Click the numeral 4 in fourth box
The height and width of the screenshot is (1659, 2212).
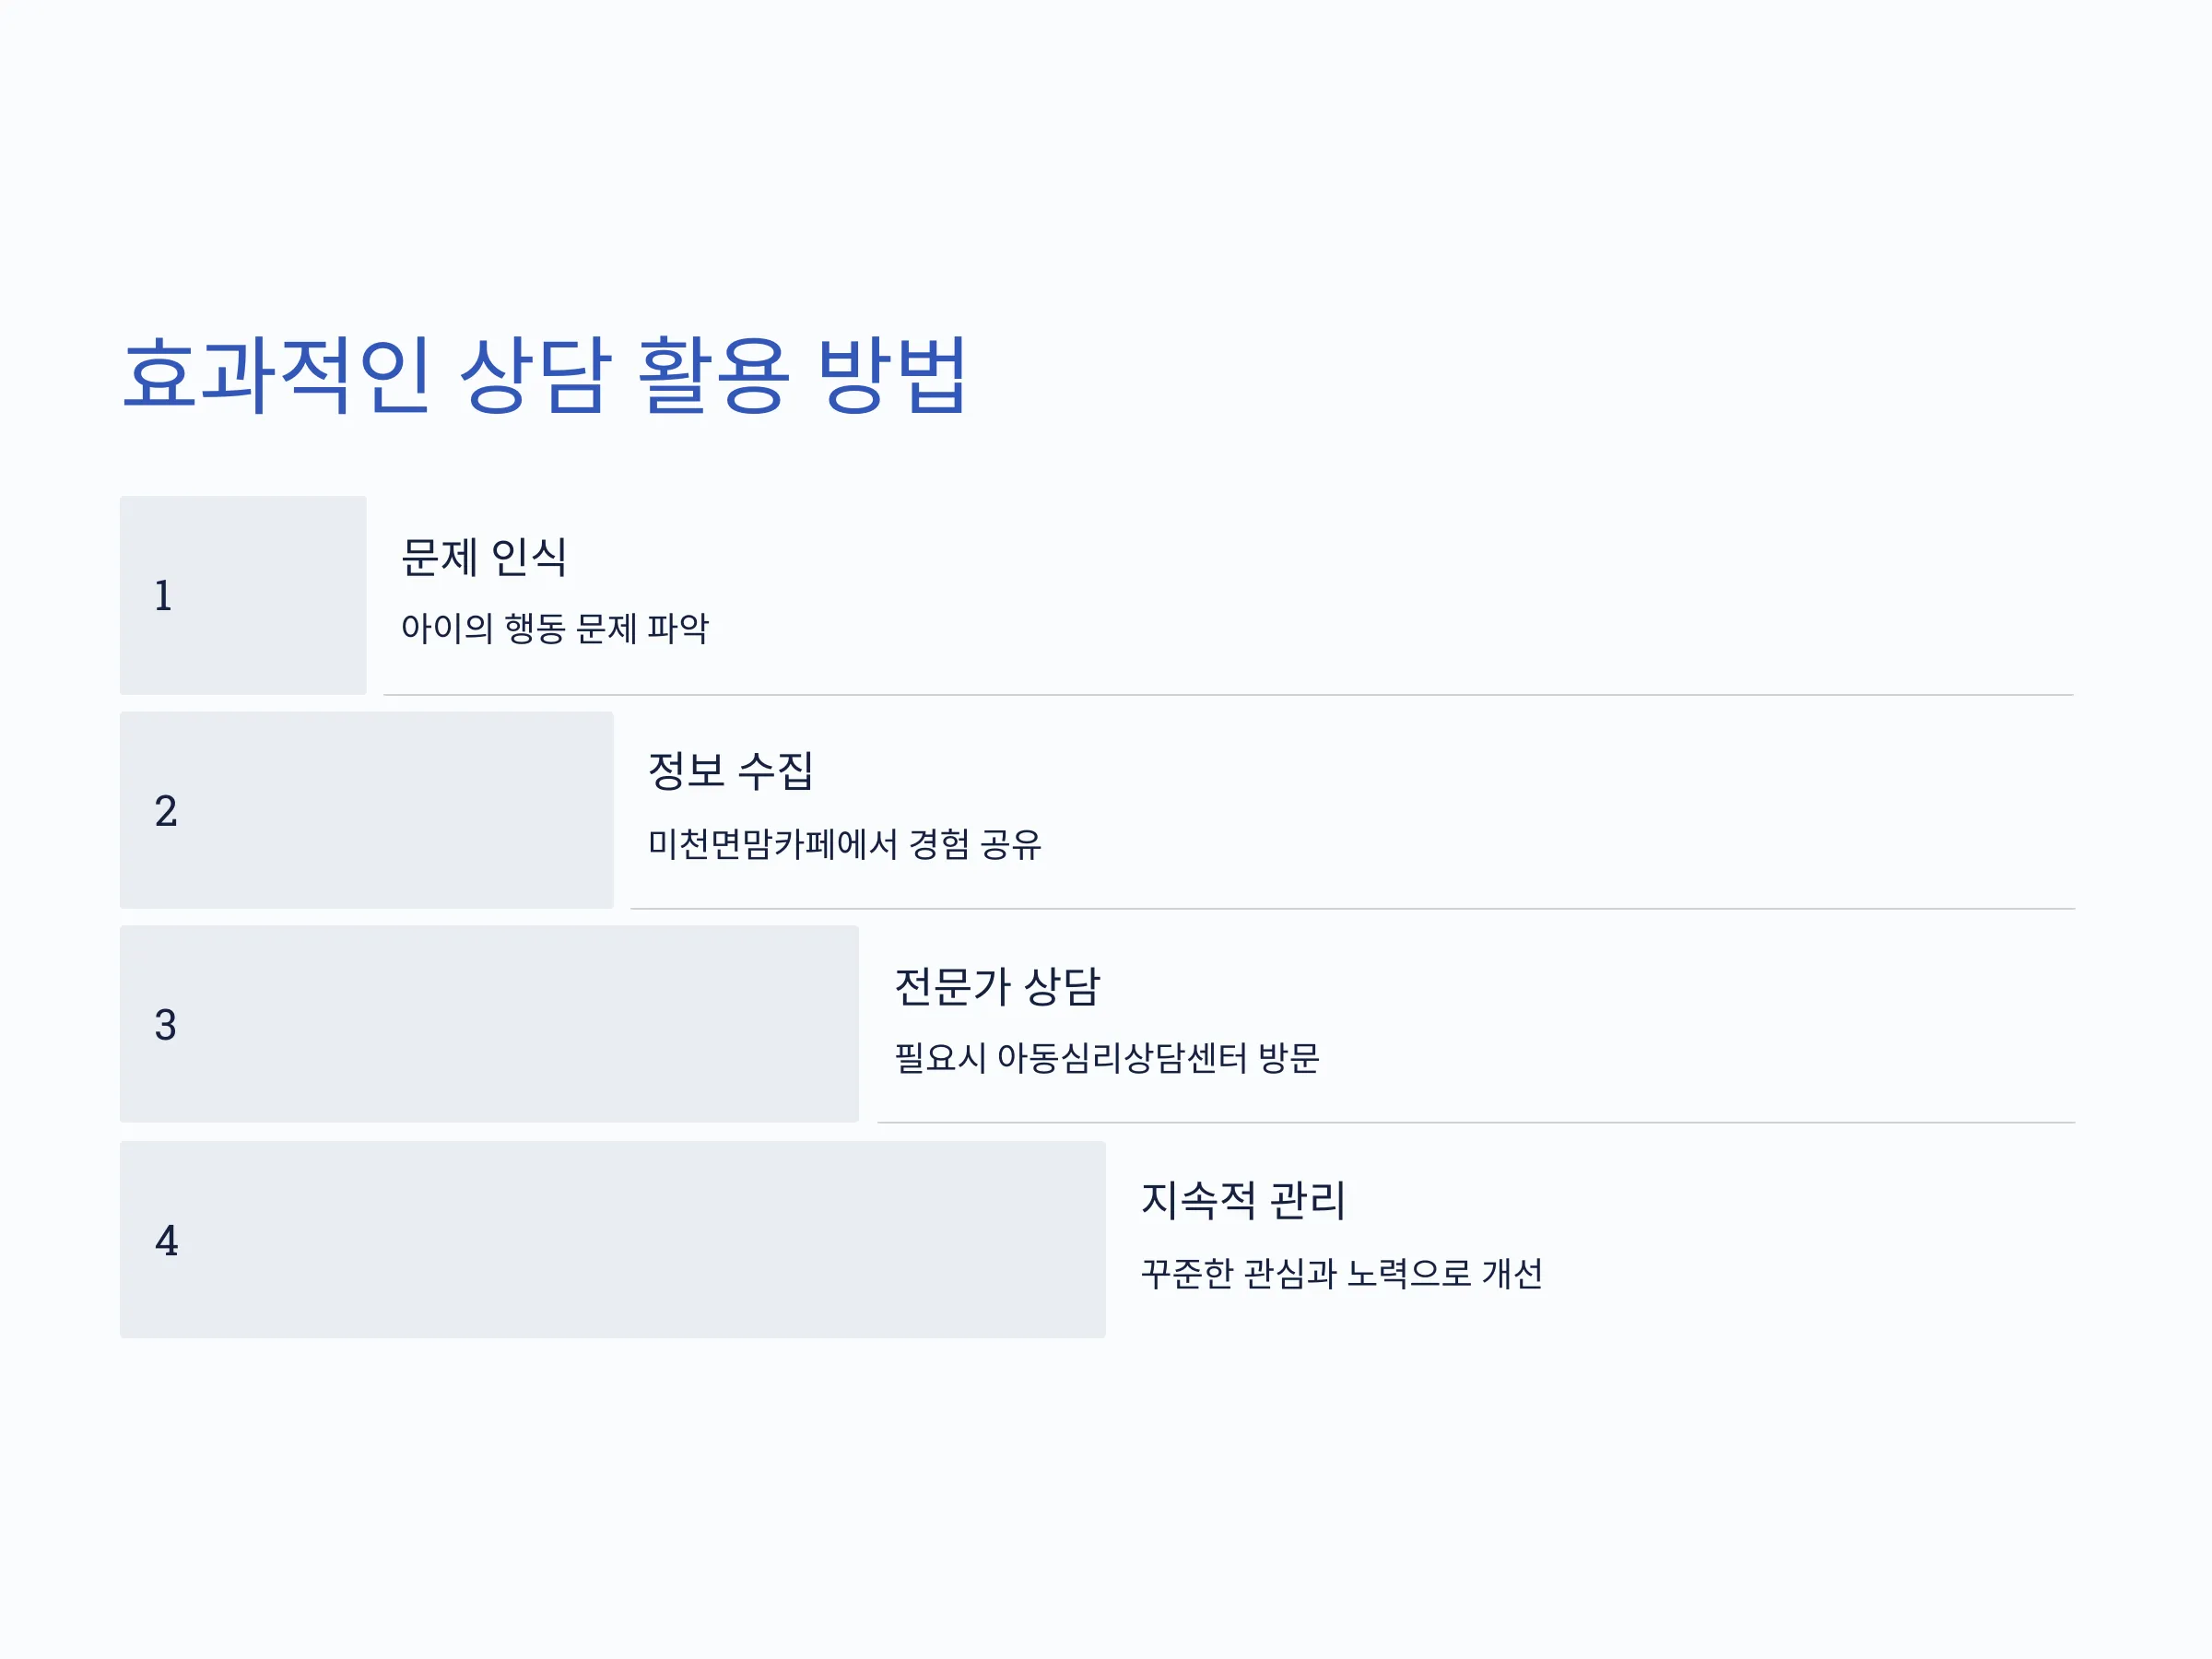point(166,1241)
